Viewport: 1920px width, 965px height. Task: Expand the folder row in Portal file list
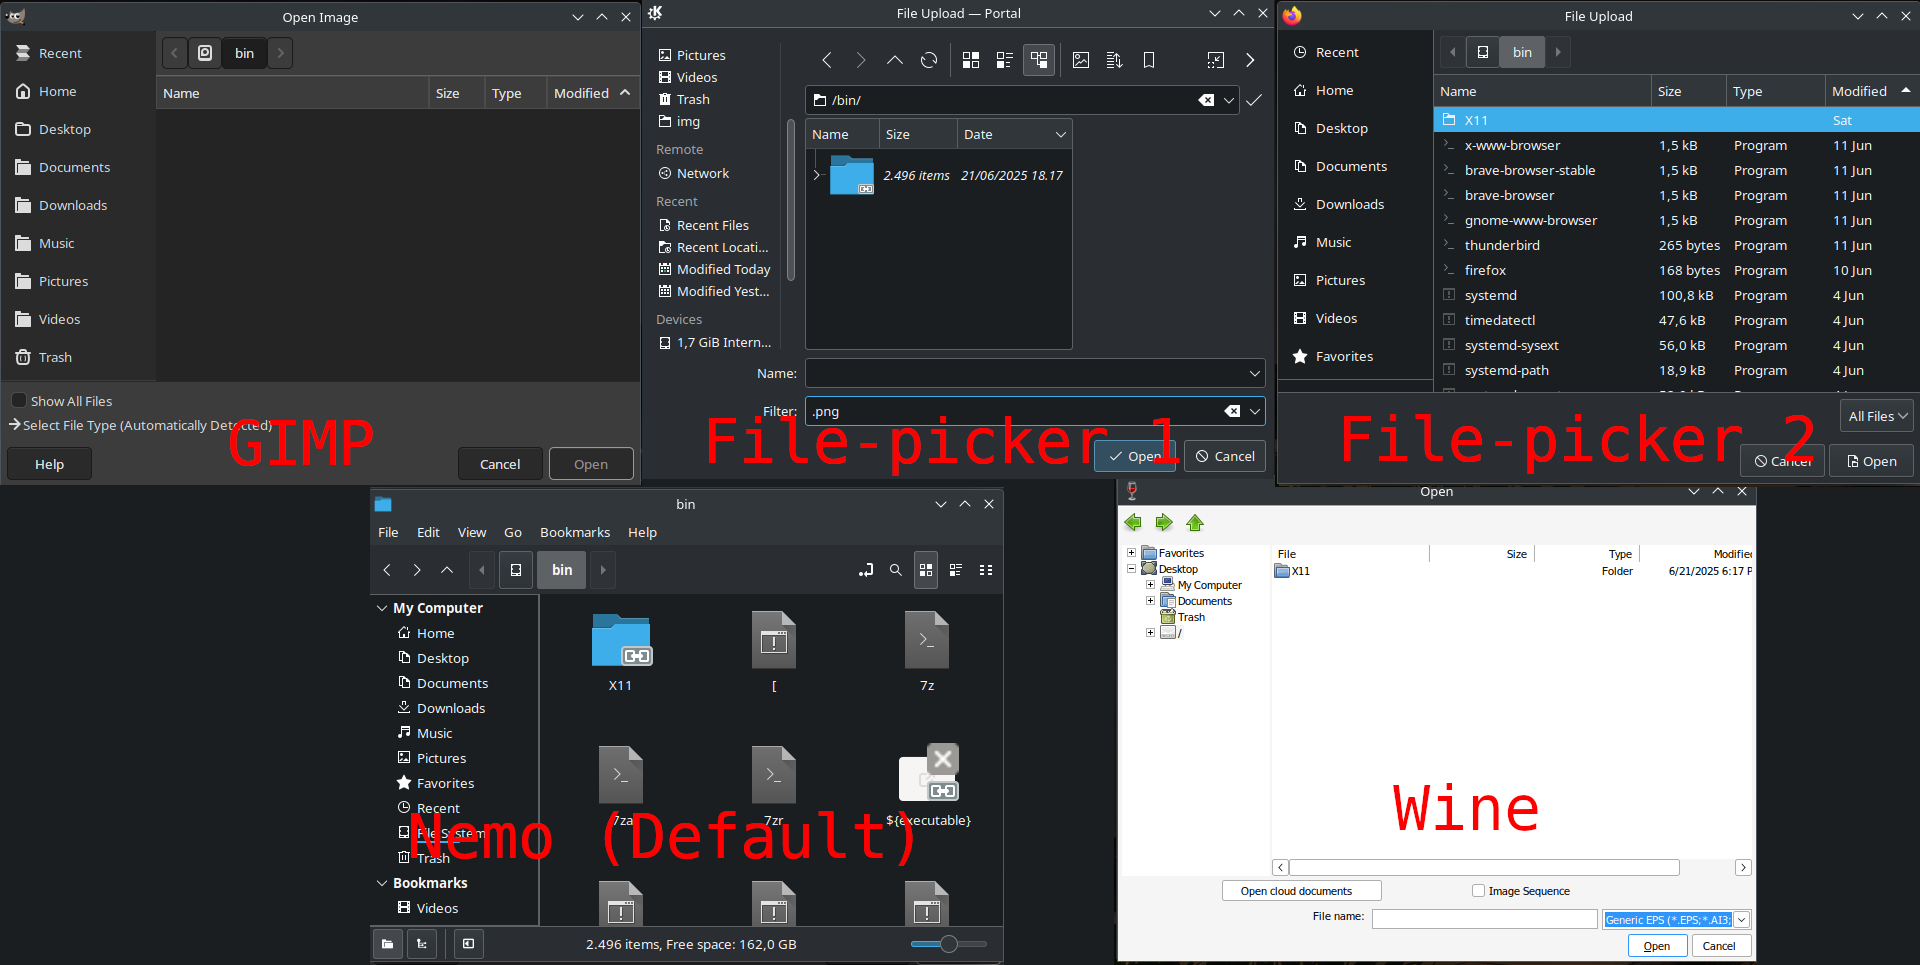[x=817, y=175]
